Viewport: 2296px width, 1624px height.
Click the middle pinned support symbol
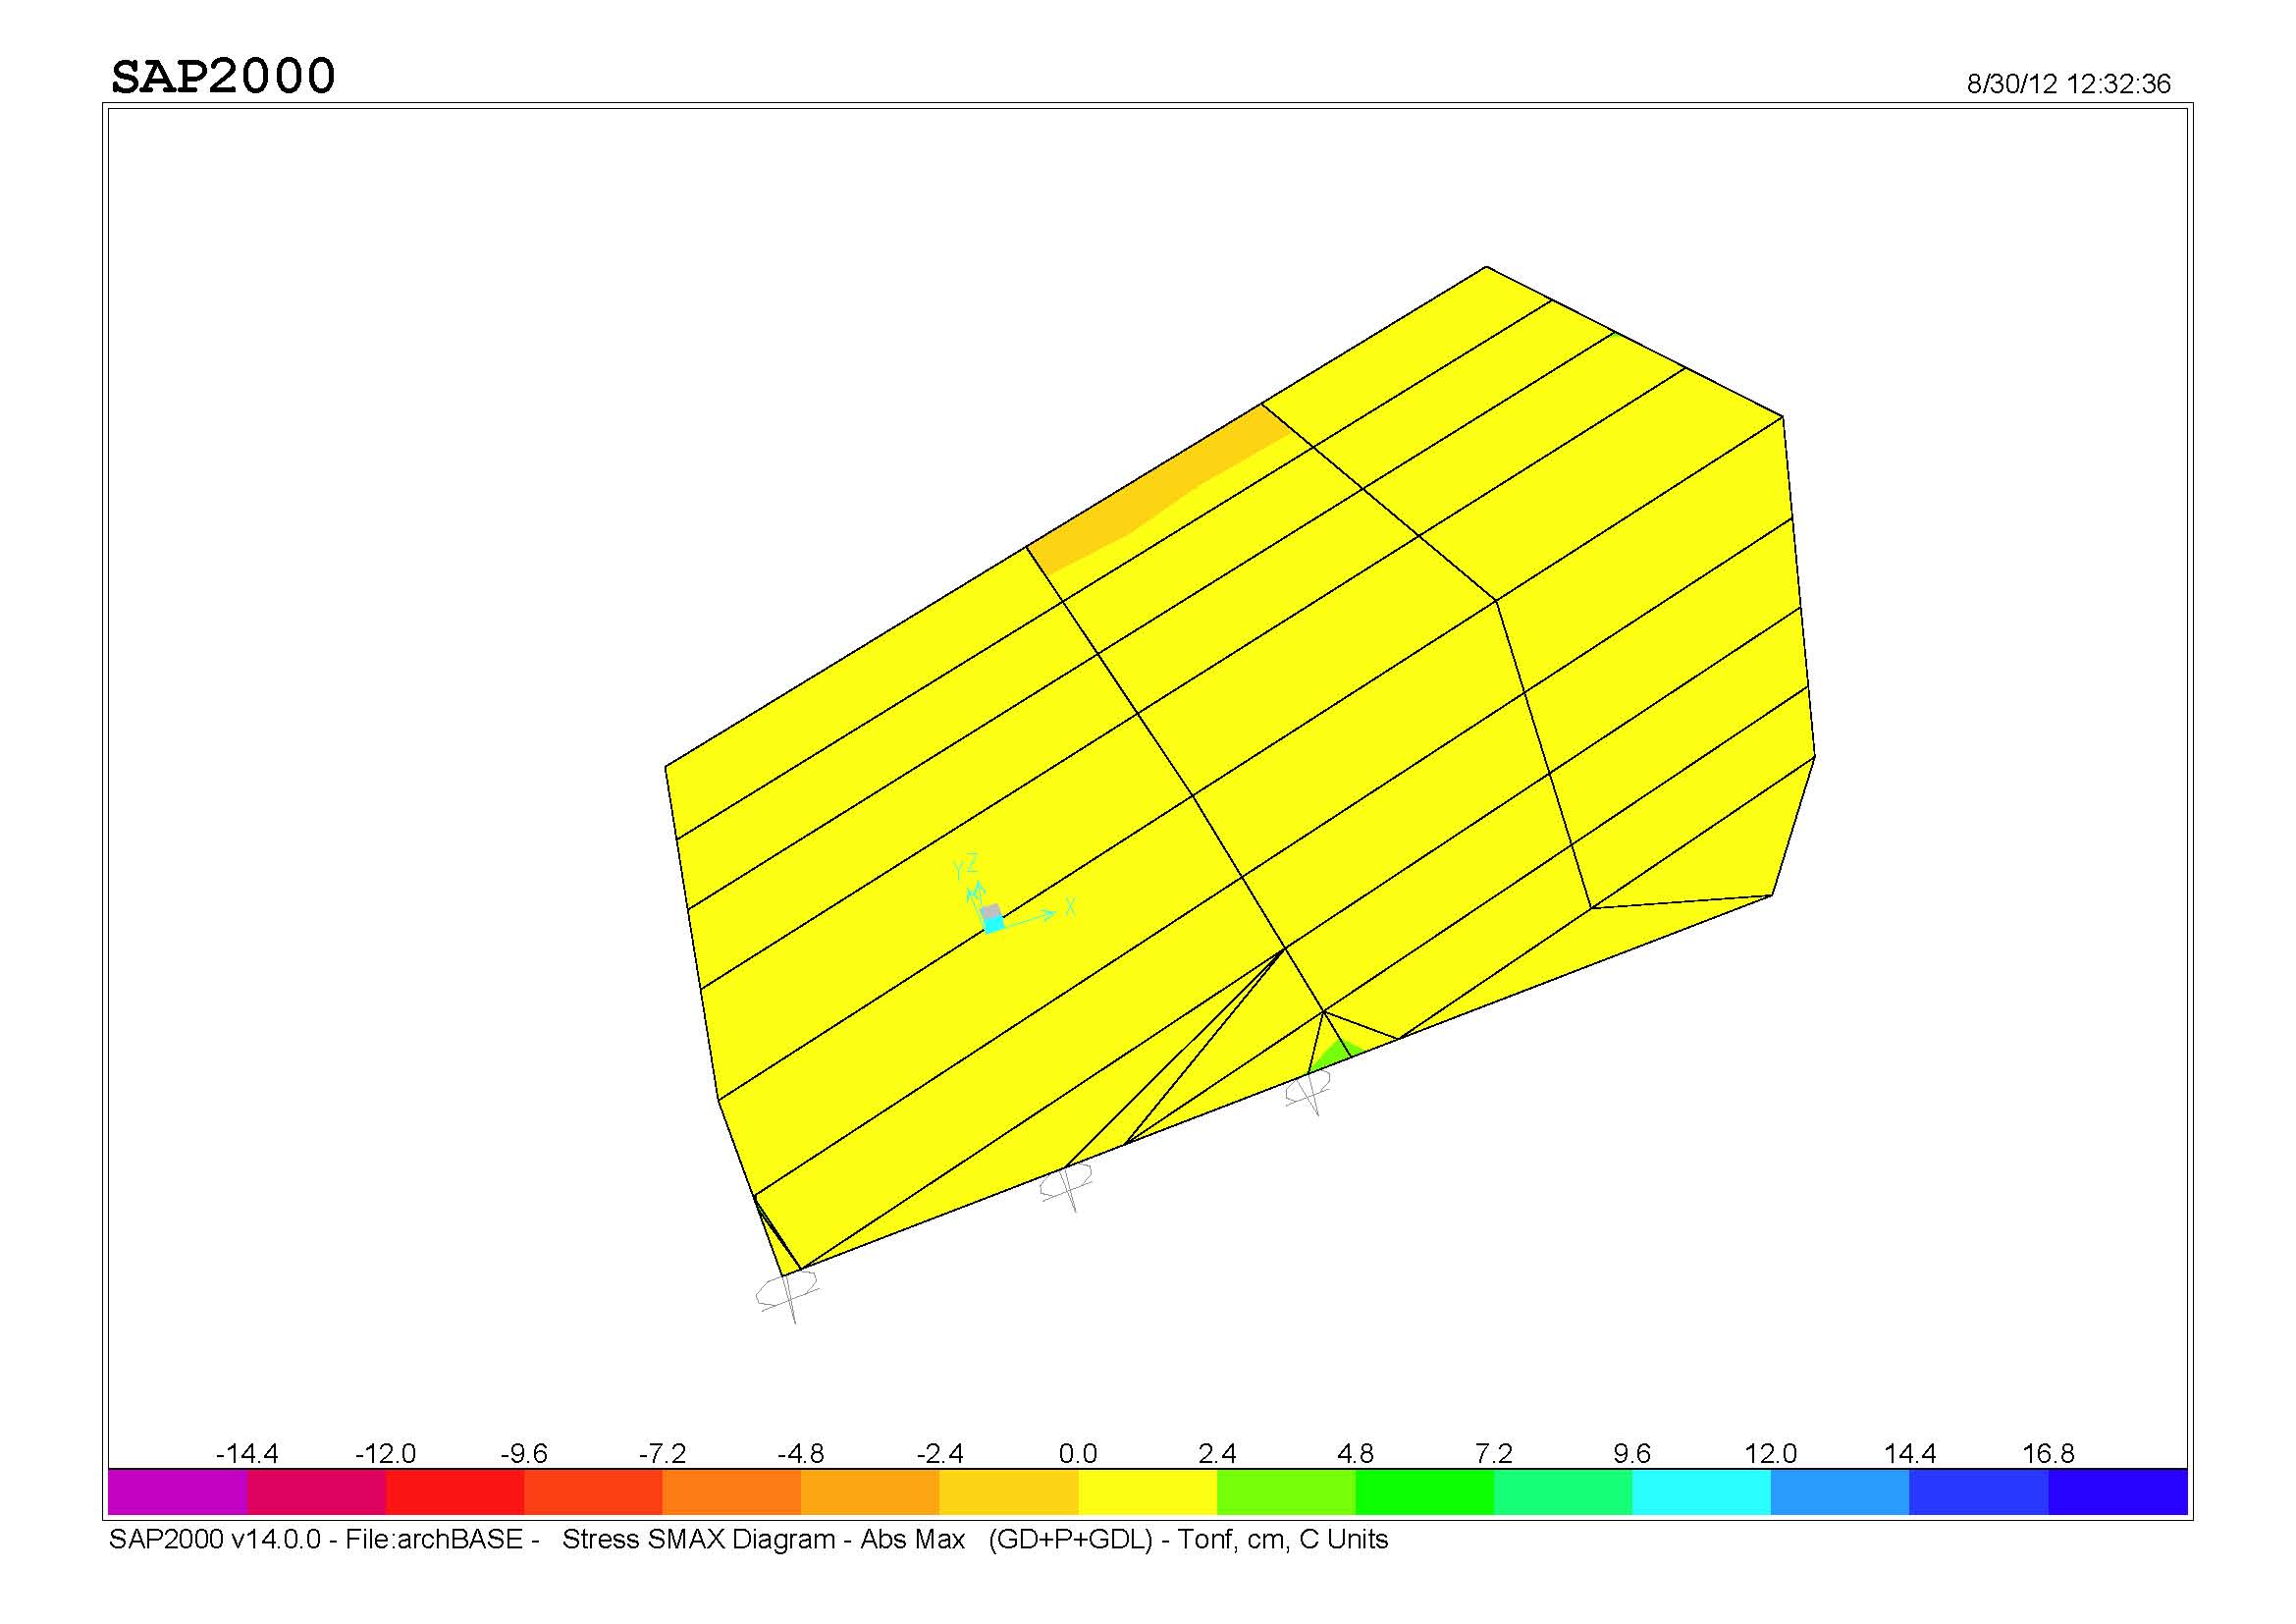[1066, 1182]
